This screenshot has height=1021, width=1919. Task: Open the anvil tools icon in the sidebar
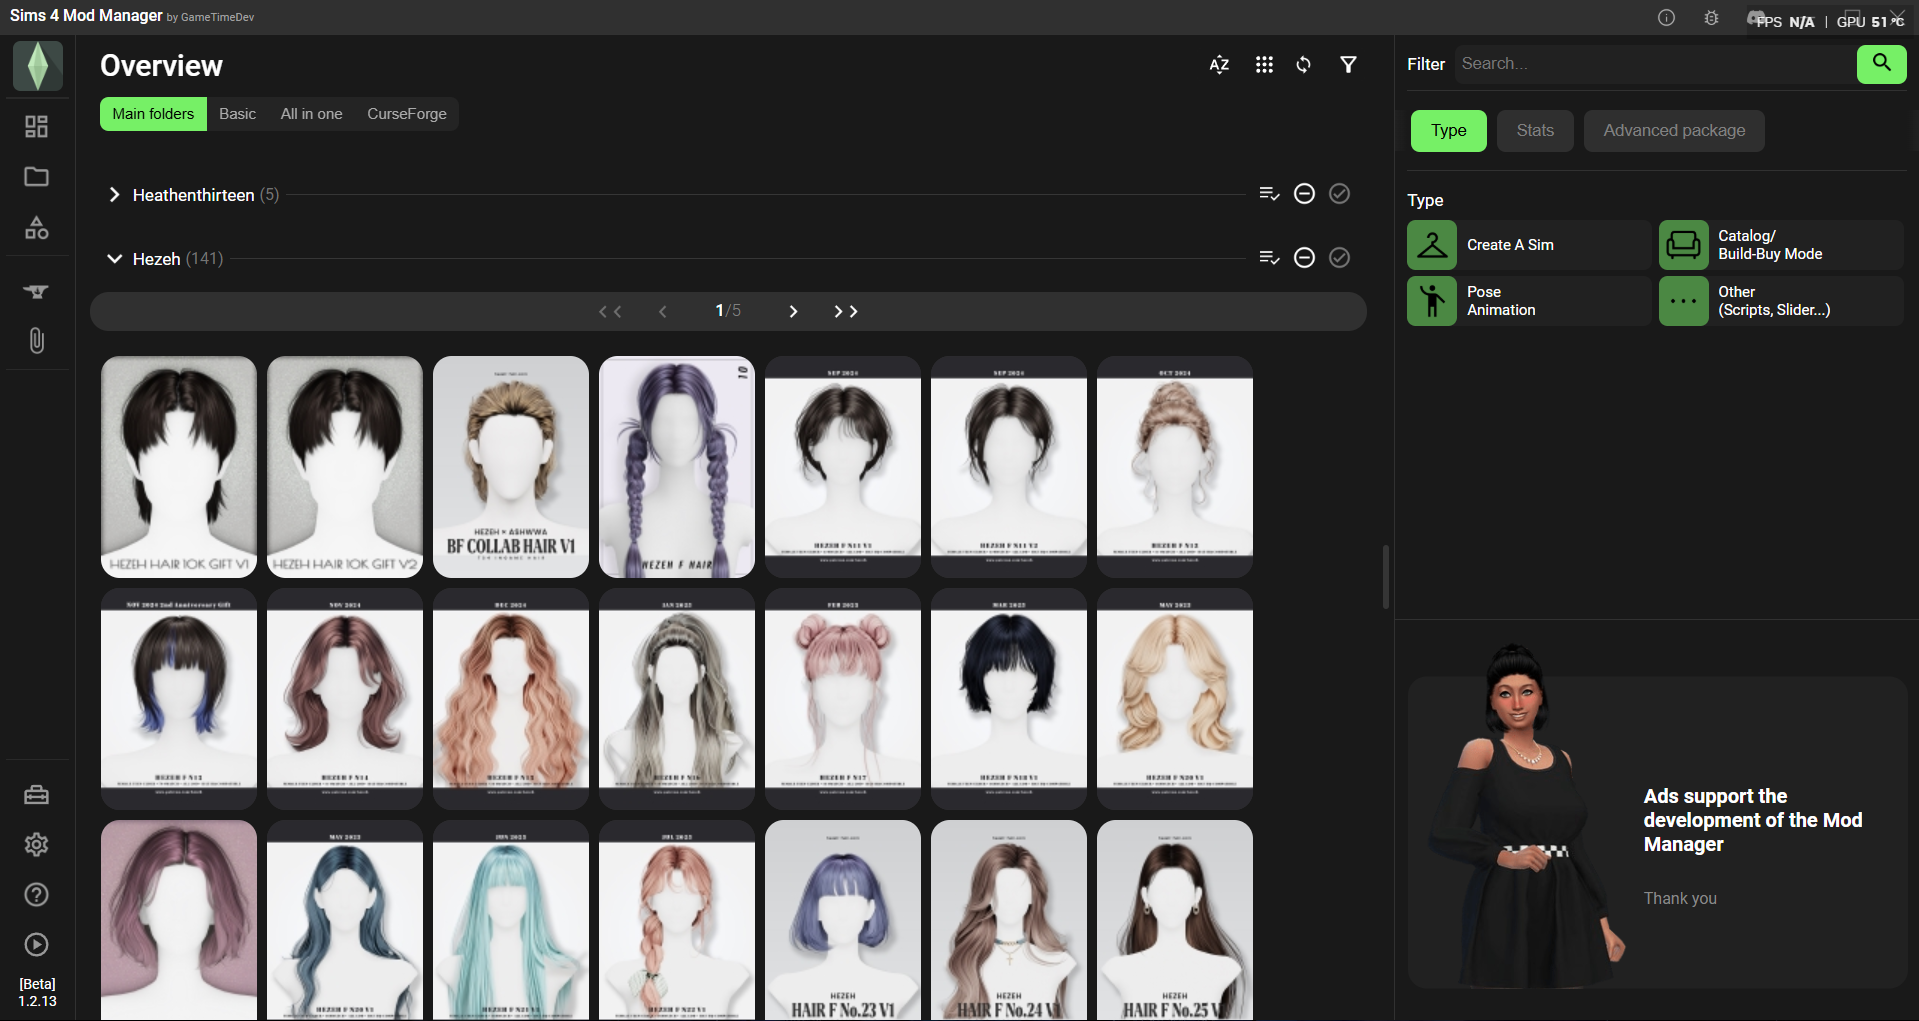[x=37, y=291]
